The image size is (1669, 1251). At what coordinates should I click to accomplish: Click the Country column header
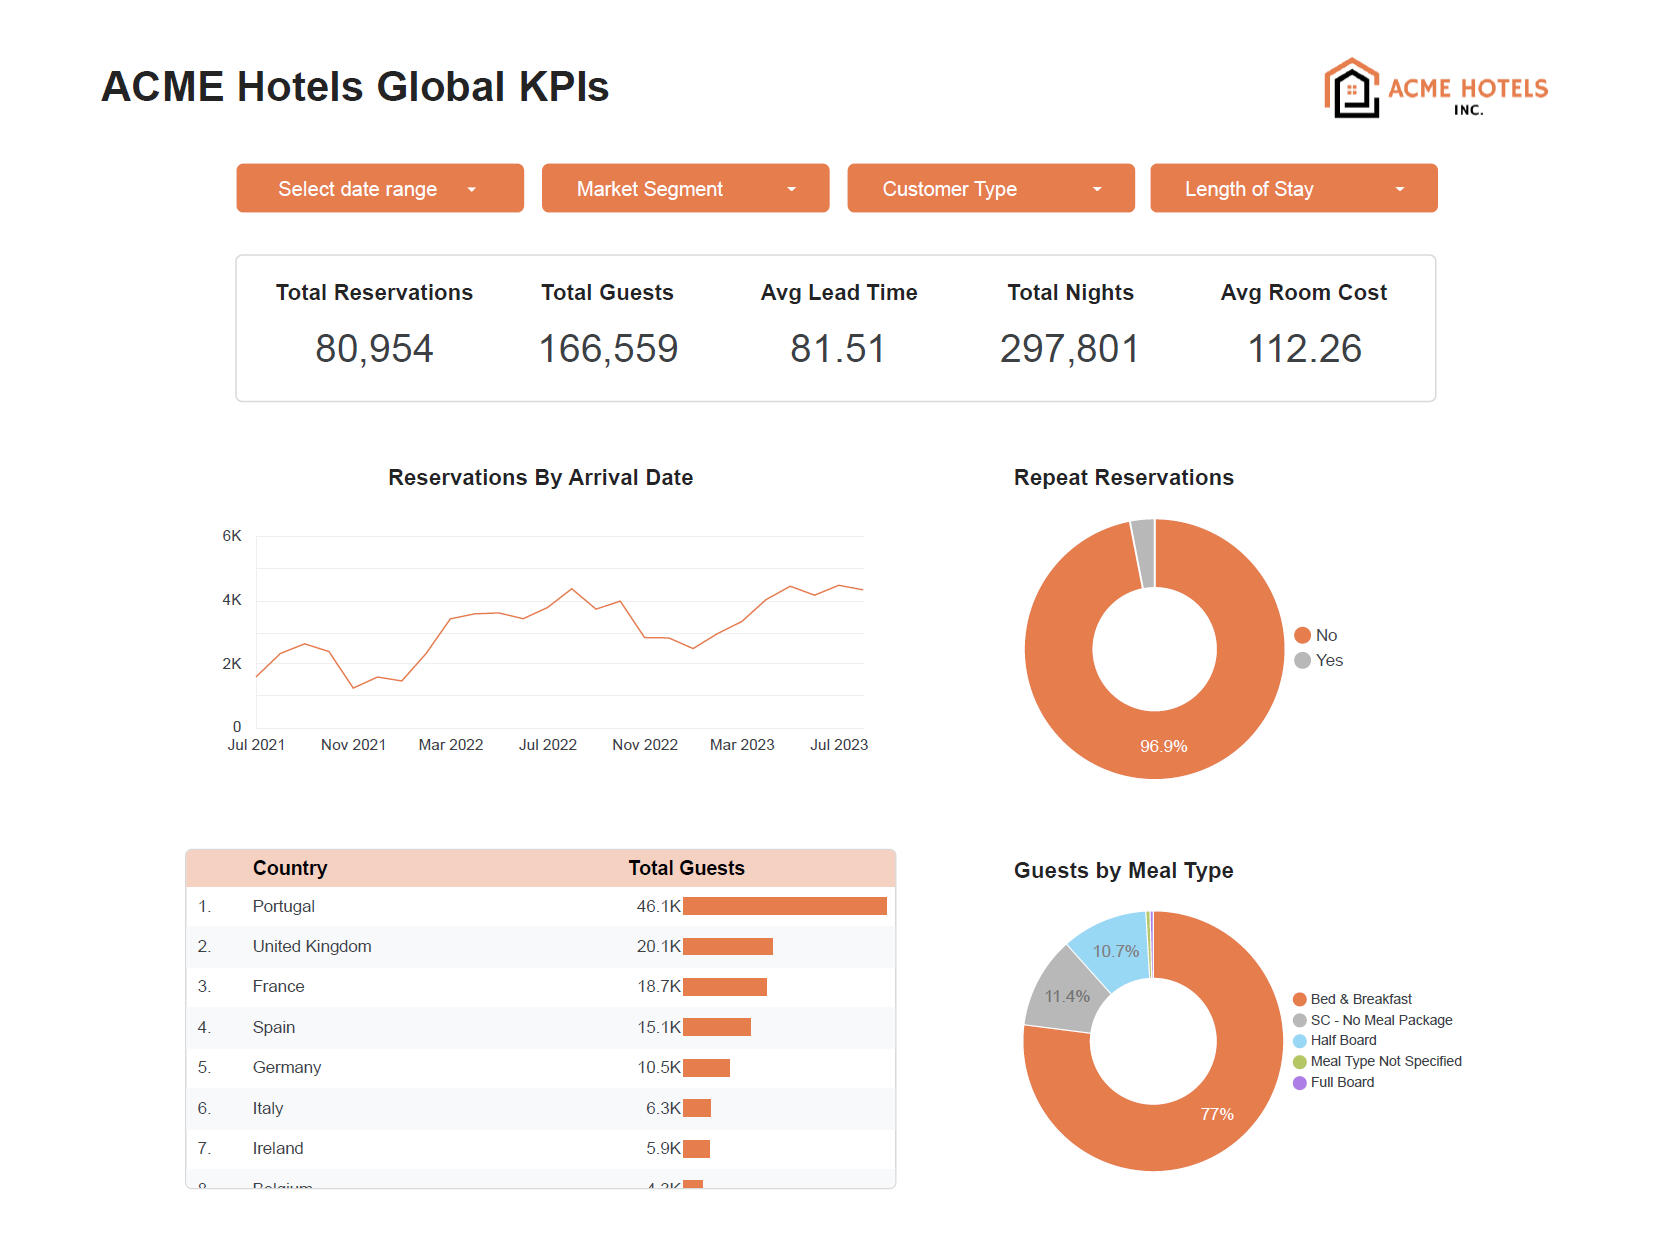[x=290, y=867]
